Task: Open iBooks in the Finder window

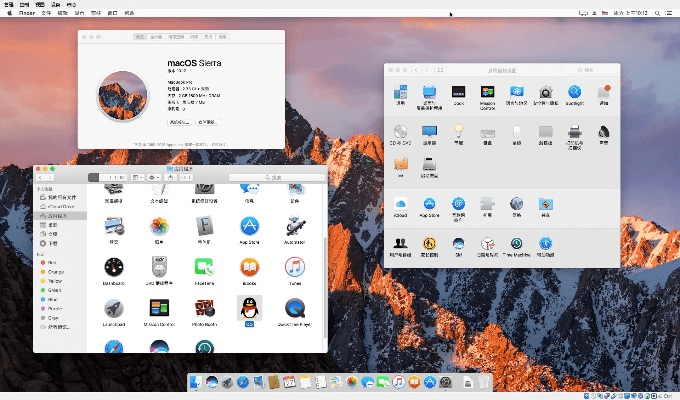Action: pos(249,267)
